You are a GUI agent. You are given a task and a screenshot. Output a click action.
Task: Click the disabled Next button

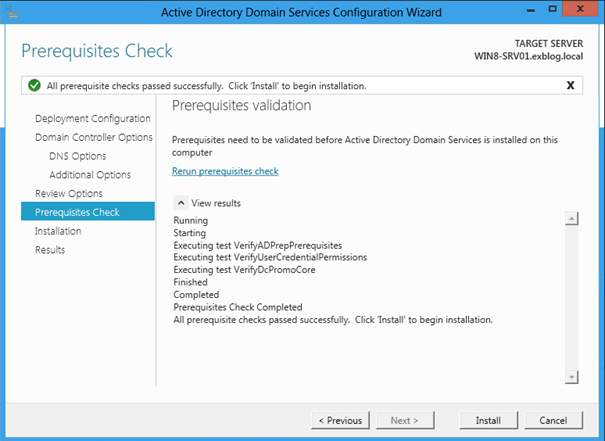click(405, 420)
